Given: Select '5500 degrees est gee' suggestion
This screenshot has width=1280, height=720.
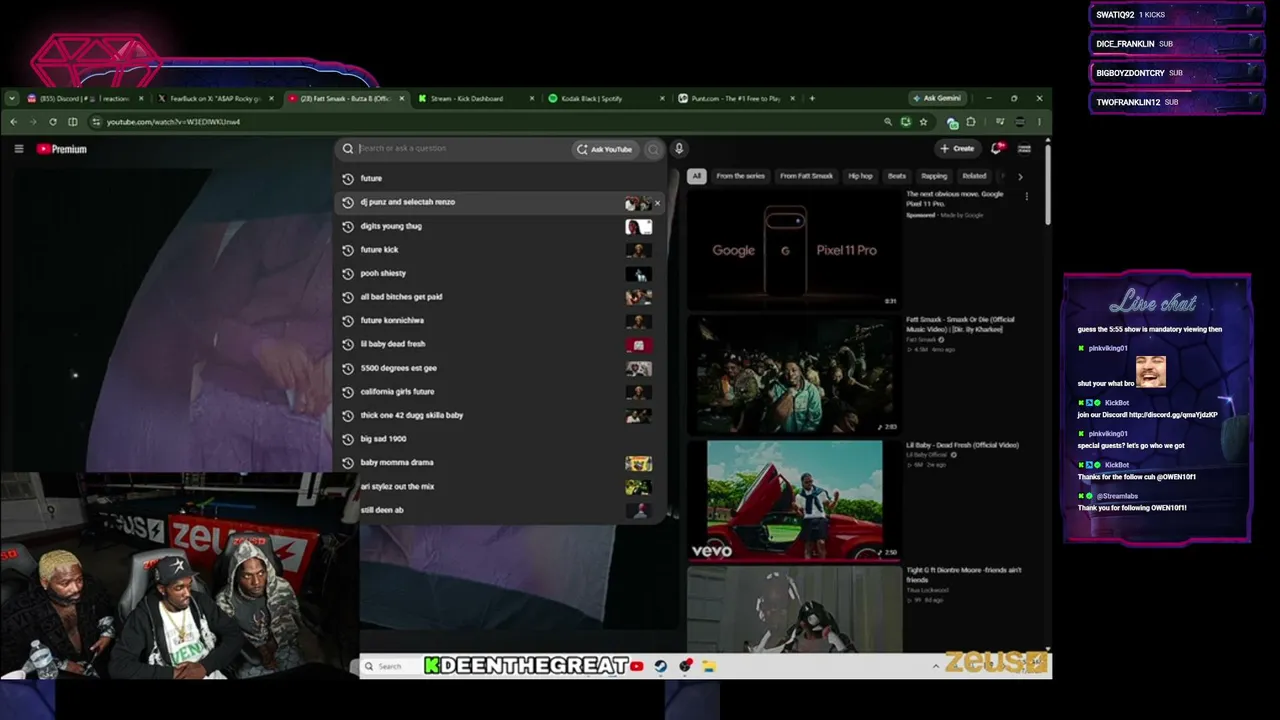Looking at the screenshot, I should coord(500,368).
